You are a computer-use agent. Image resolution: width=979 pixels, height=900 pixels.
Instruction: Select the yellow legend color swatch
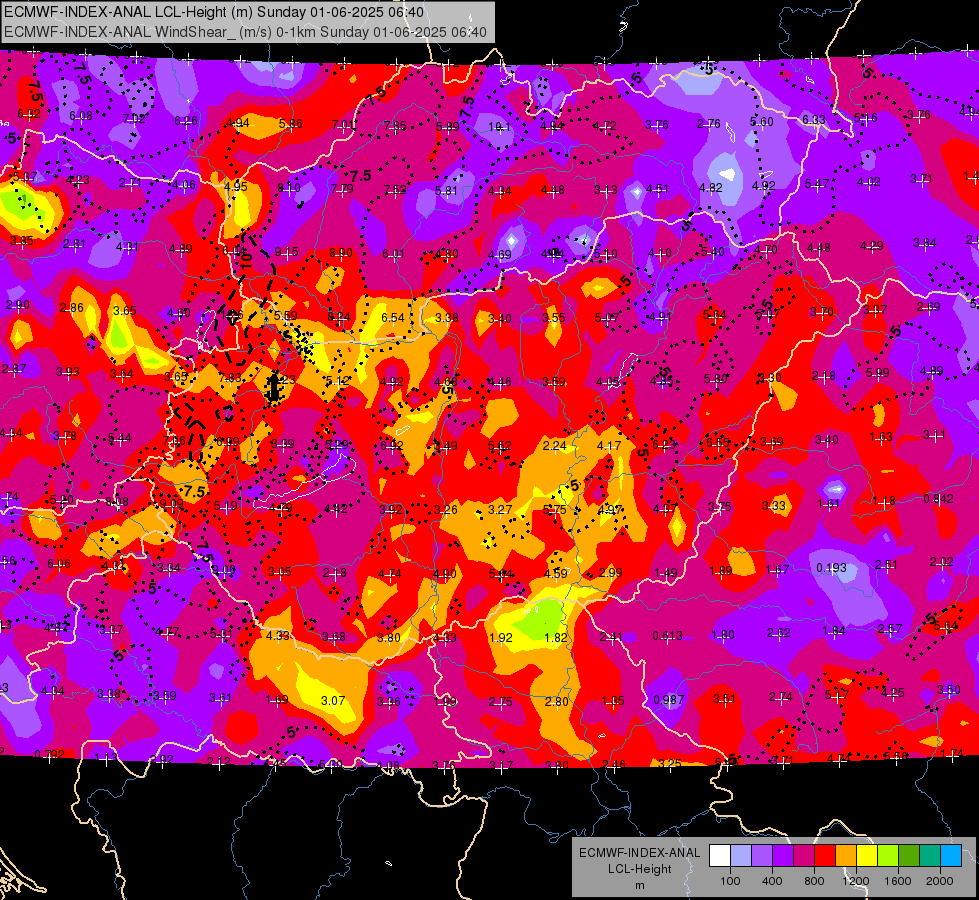(x=867, y=856)
